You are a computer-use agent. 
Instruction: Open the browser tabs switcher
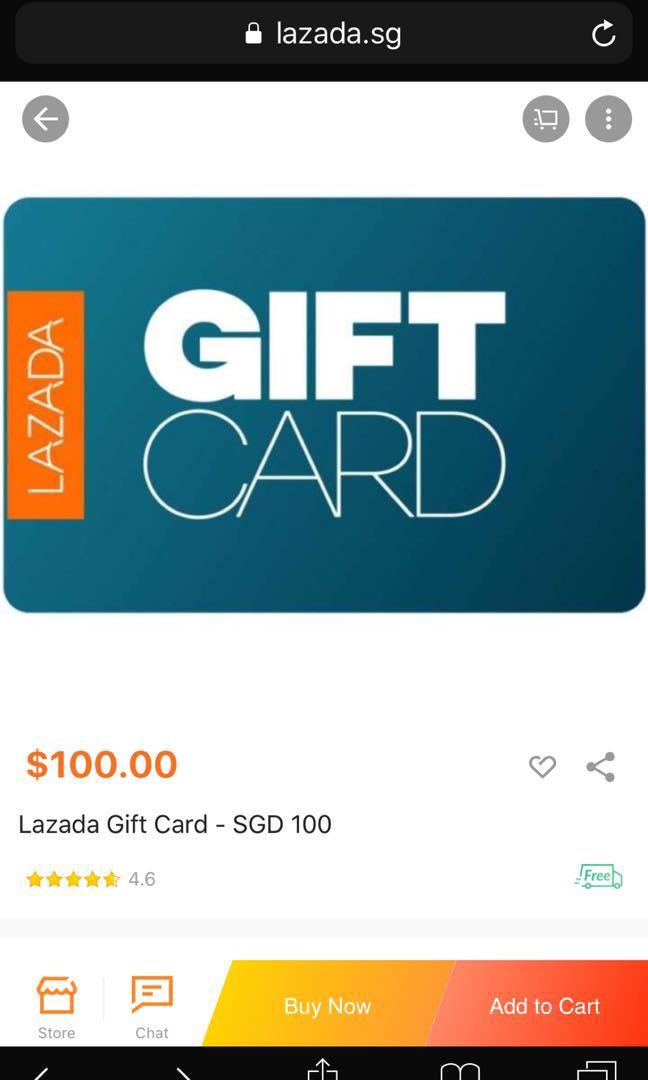coord(596,1070)
